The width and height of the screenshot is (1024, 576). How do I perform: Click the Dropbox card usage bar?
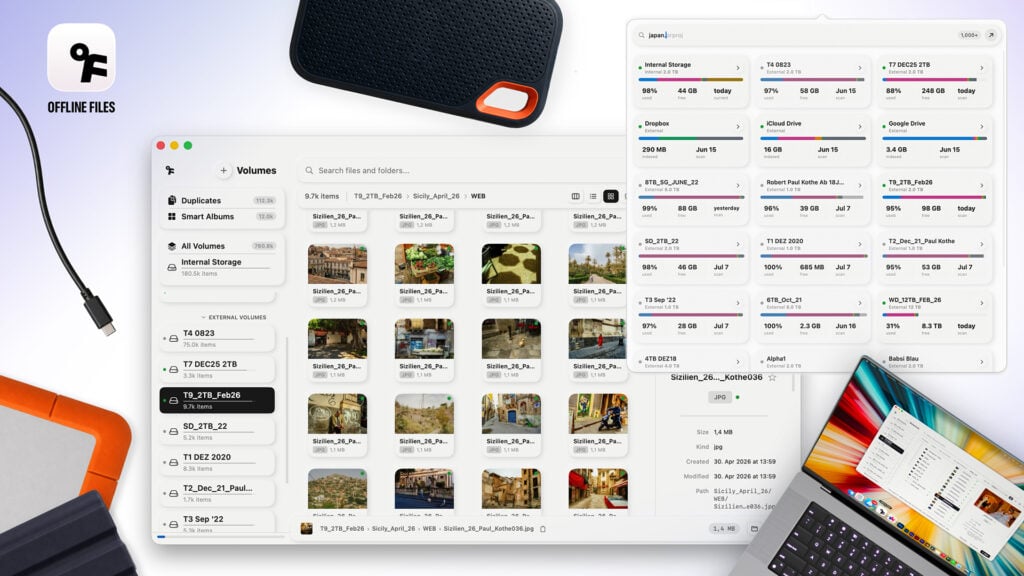coord(691,138)
